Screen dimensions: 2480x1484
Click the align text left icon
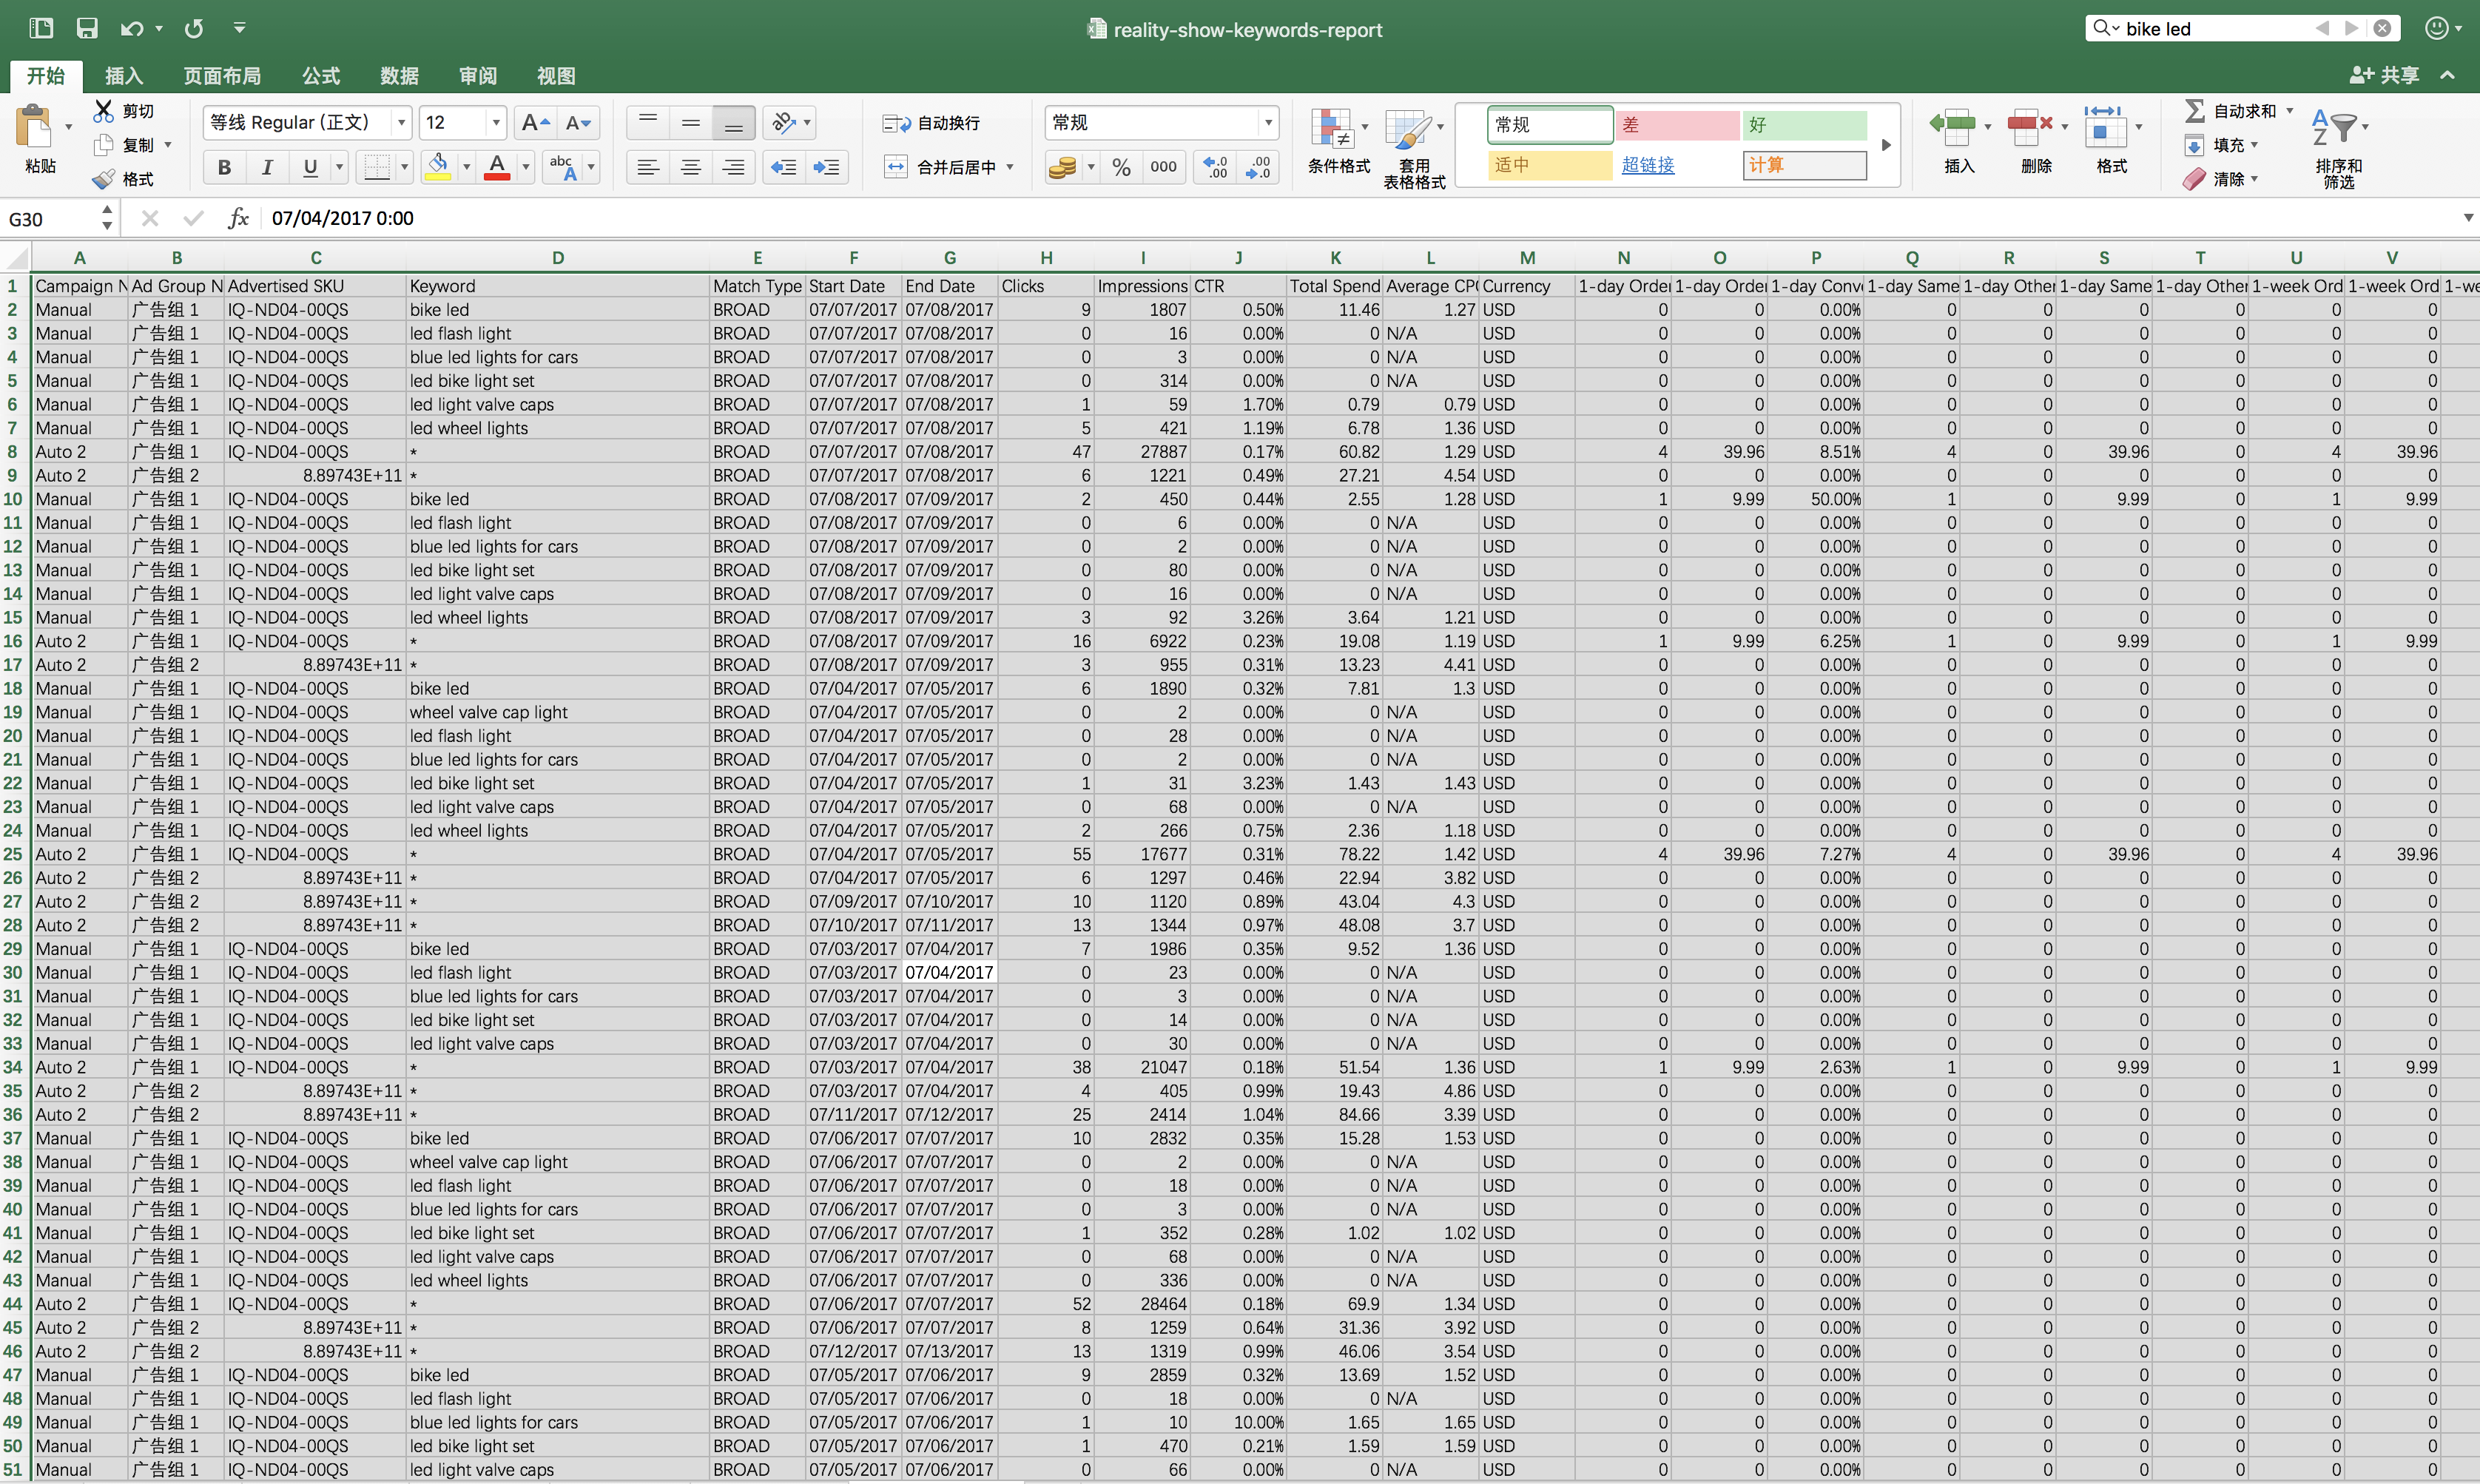[648, 167]
